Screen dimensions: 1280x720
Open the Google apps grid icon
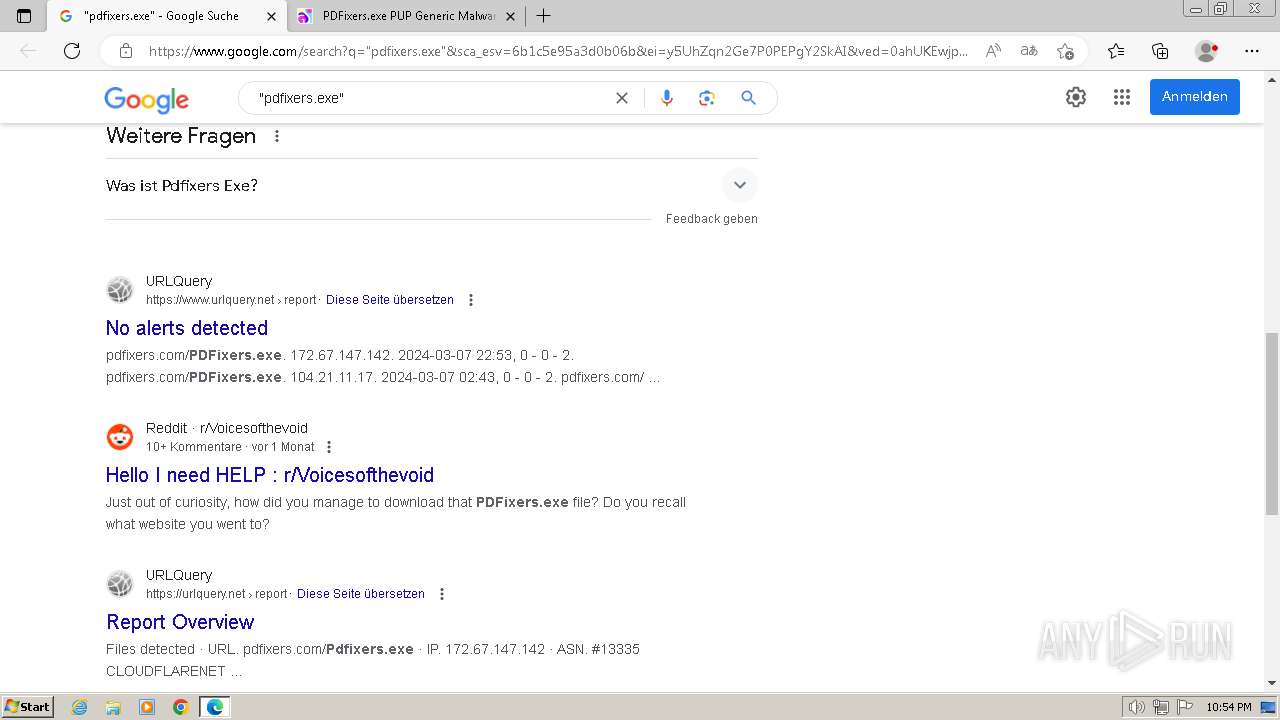[x=1122, y=97]
